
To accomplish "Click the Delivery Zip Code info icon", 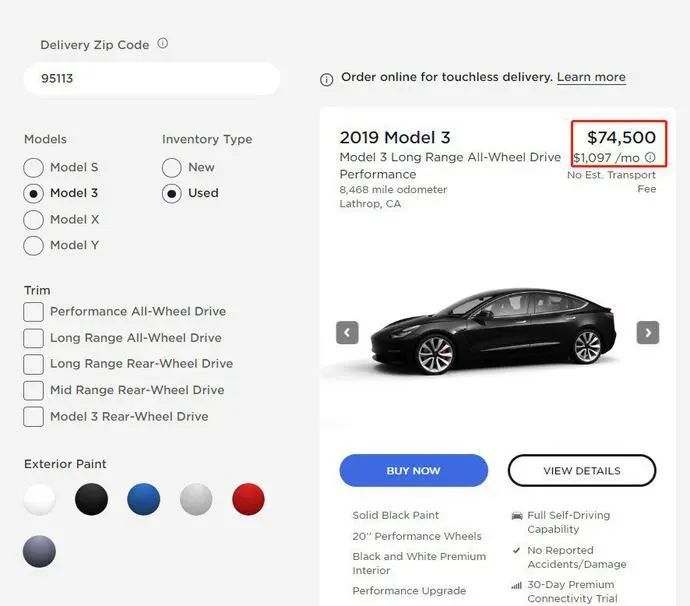I will pyautogui.click(x=163, y=44).
